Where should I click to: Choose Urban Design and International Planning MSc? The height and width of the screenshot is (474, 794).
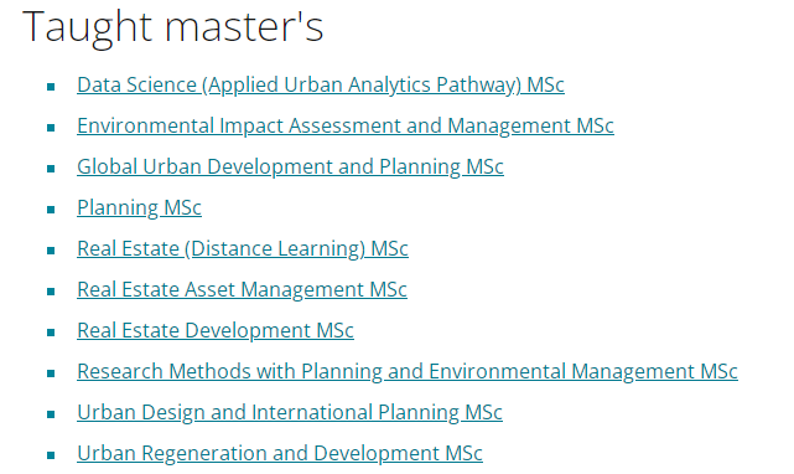tap(290, 413)
